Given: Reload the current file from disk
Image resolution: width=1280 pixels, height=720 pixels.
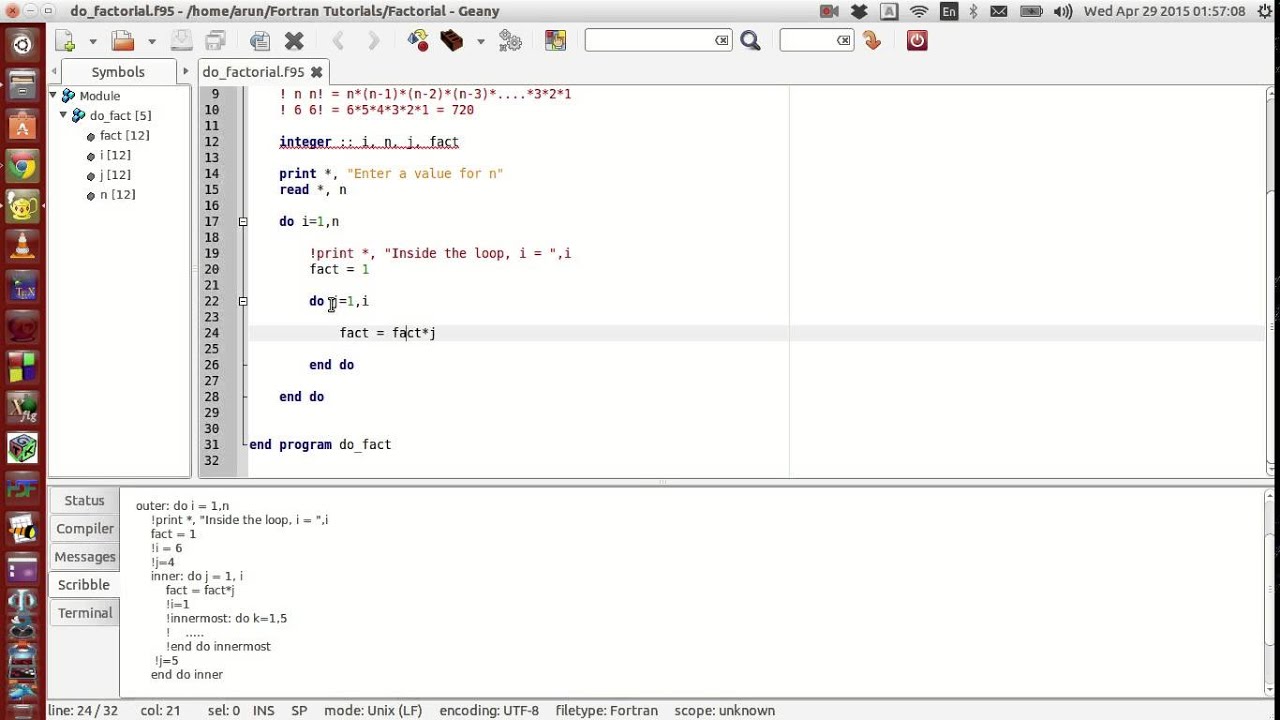Looking at the screenshot, I should (x=260, y=41).
